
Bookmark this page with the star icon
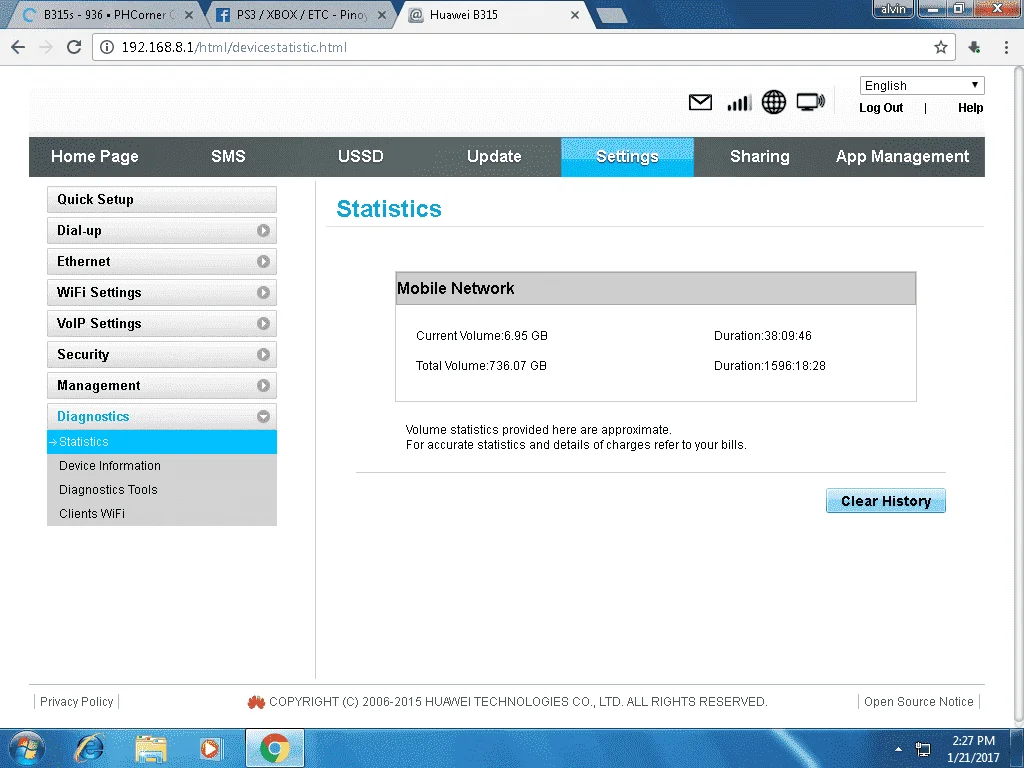pos(940,47)
